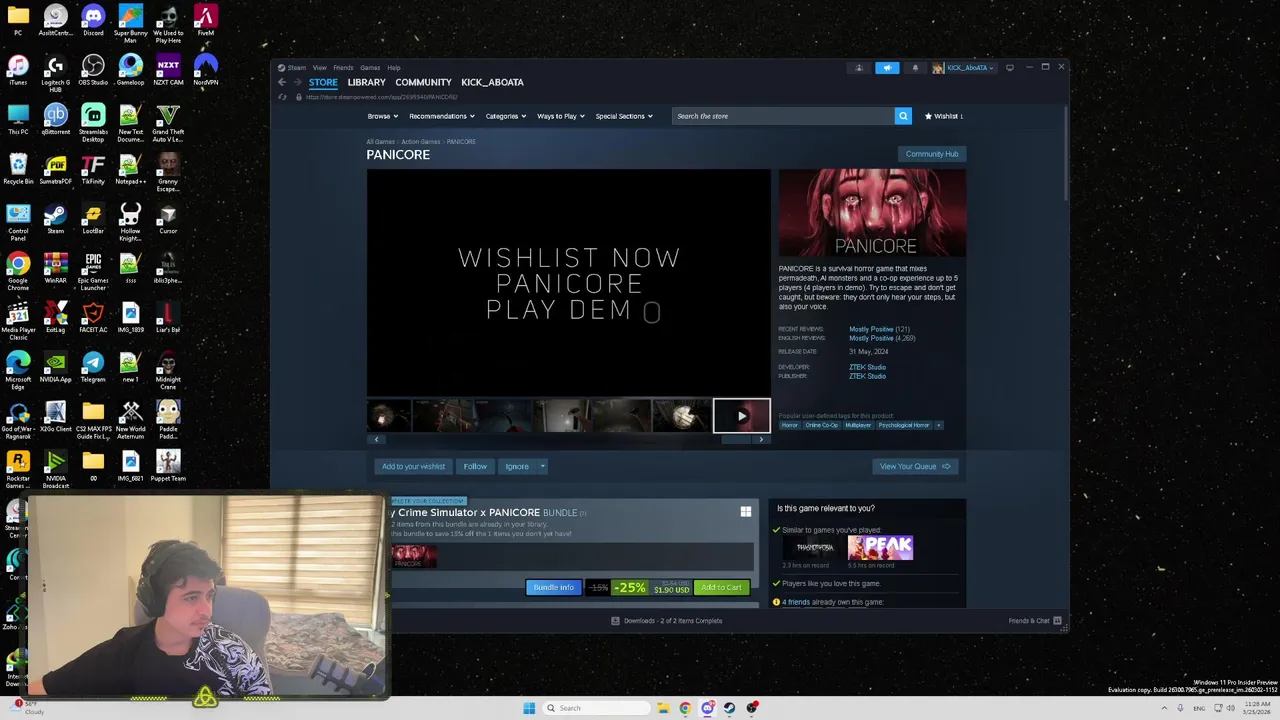Click Steam Big Picture mode icon

pos(1010,67)
